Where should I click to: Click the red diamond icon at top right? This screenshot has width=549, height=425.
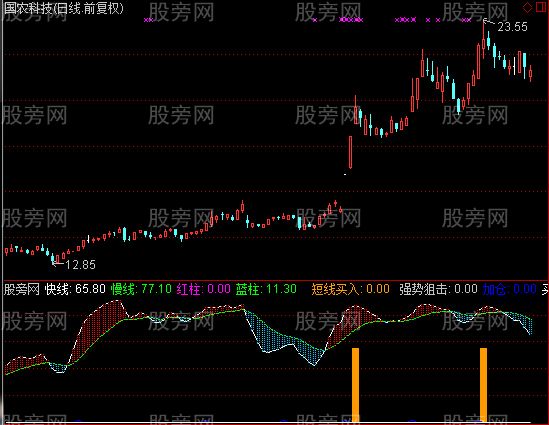[x=528, y=7]
